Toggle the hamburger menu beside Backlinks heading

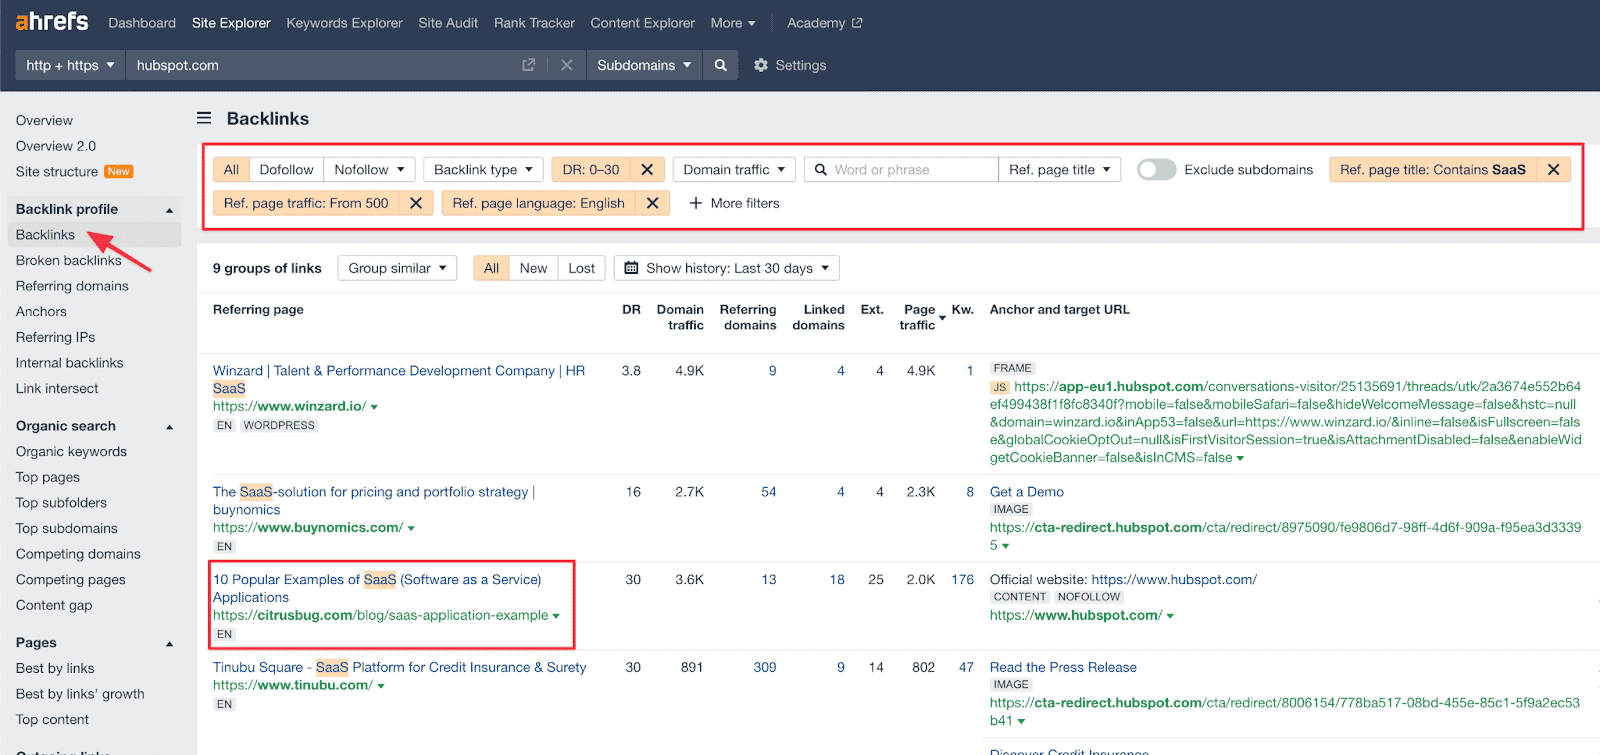point(204,118)
